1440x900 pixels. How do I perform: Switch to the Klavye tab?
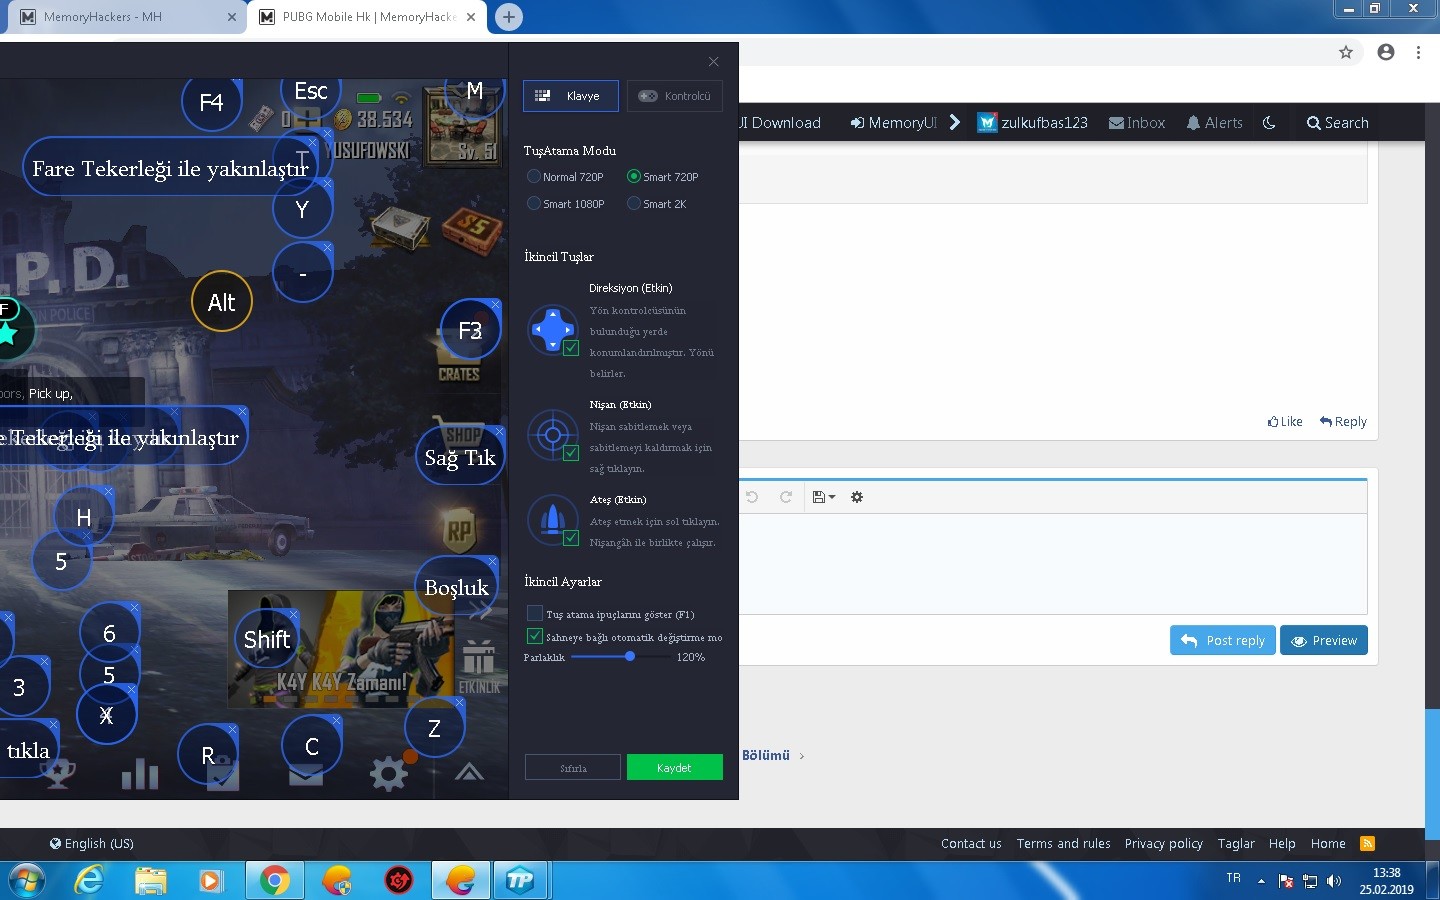point(570,96)
